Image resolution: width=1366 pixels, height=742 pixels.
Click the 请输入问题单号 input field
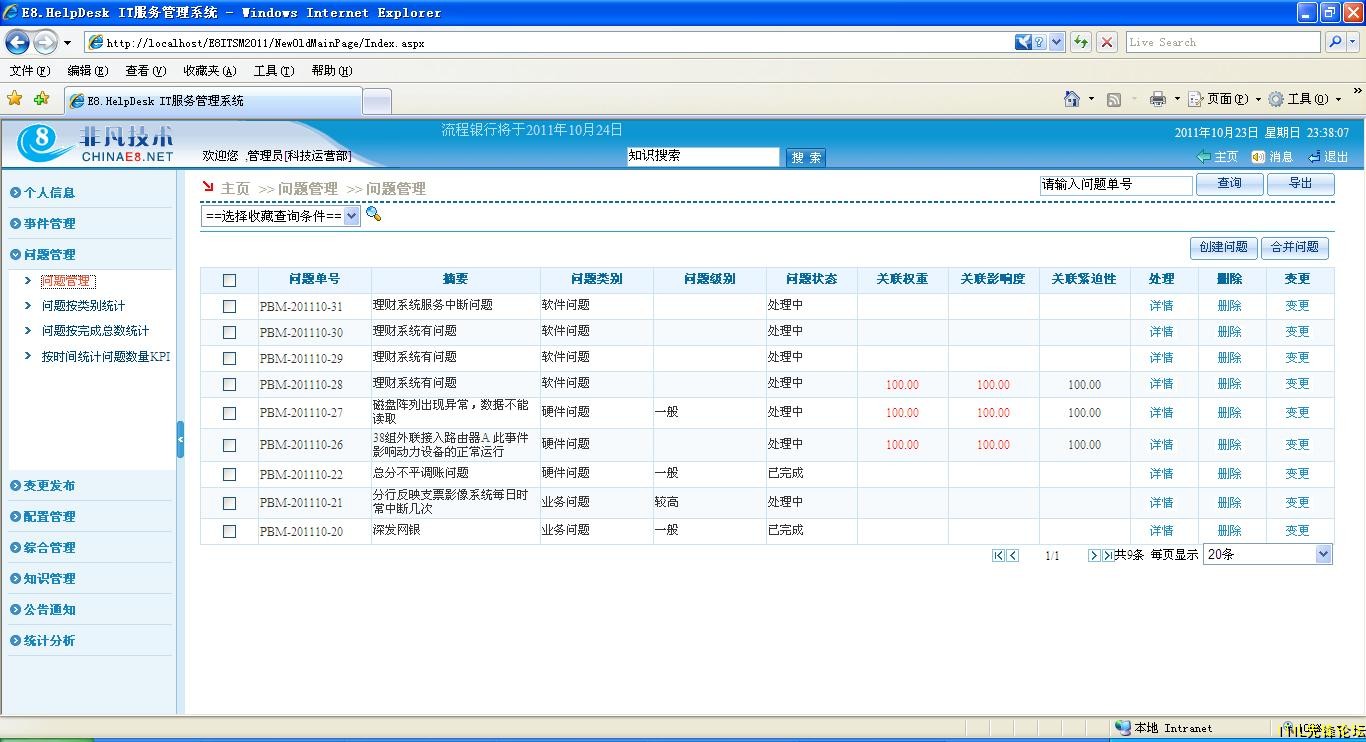click(1116, 185)
